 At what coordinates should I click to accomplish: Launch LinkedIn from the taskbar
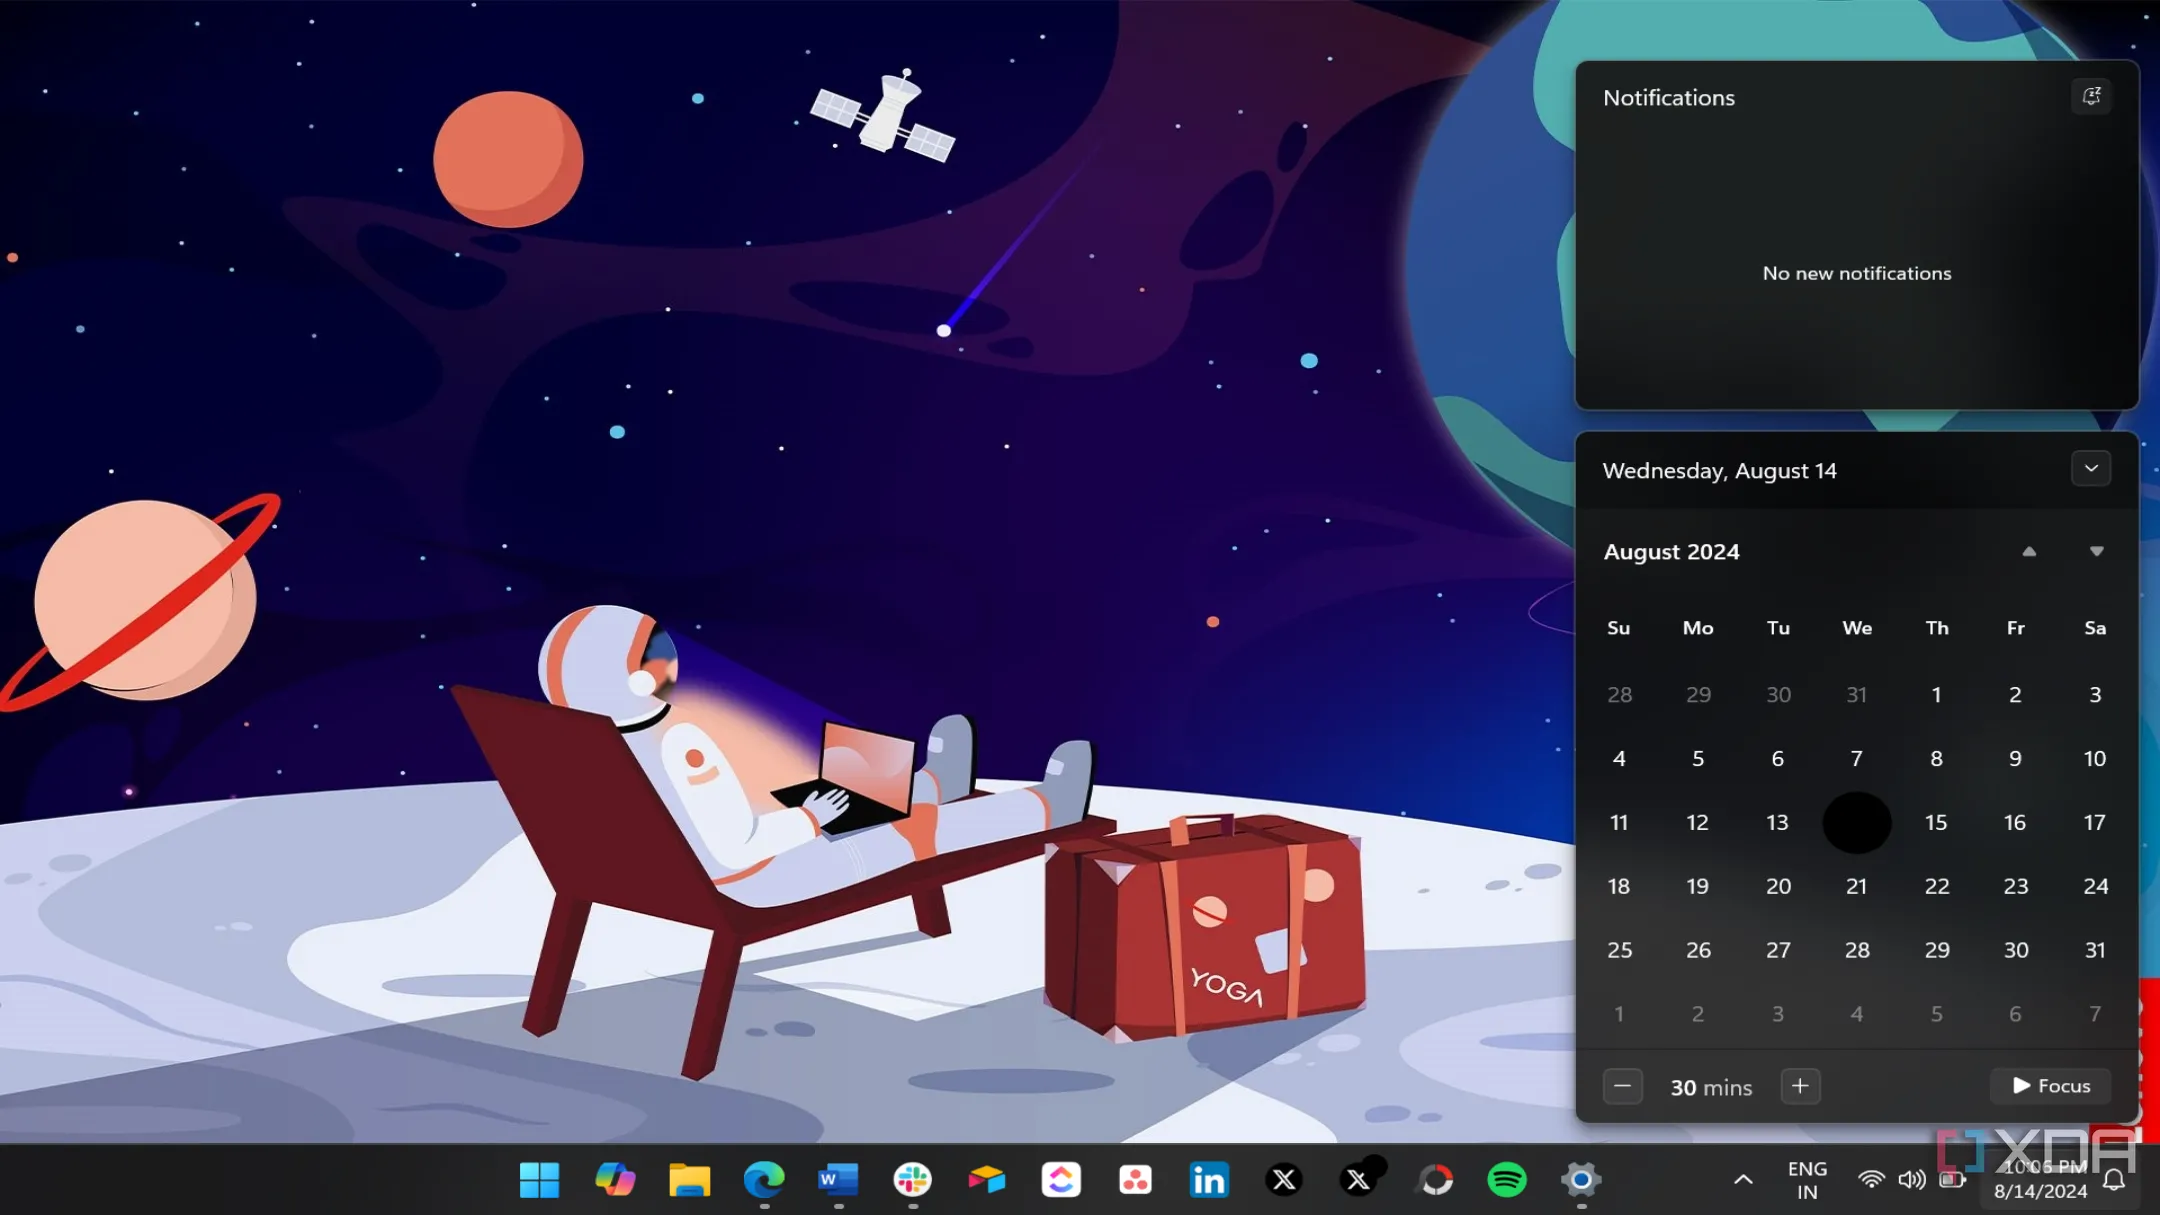[x=1209, y=1180]
